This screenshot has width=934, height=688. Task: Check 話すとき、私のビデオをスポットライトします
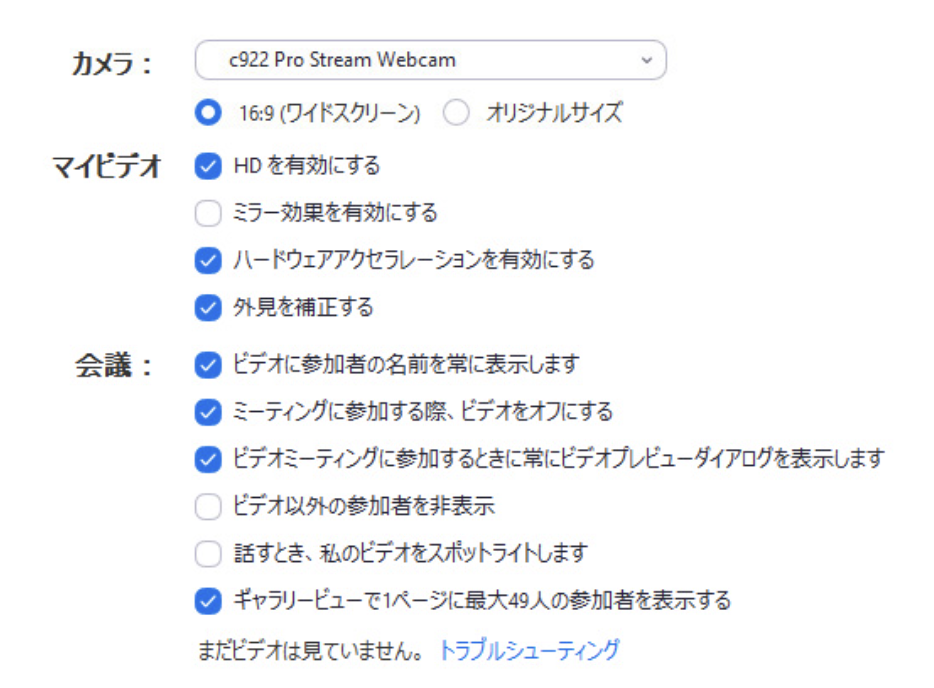pyautogui.click(x=208, y=553)
